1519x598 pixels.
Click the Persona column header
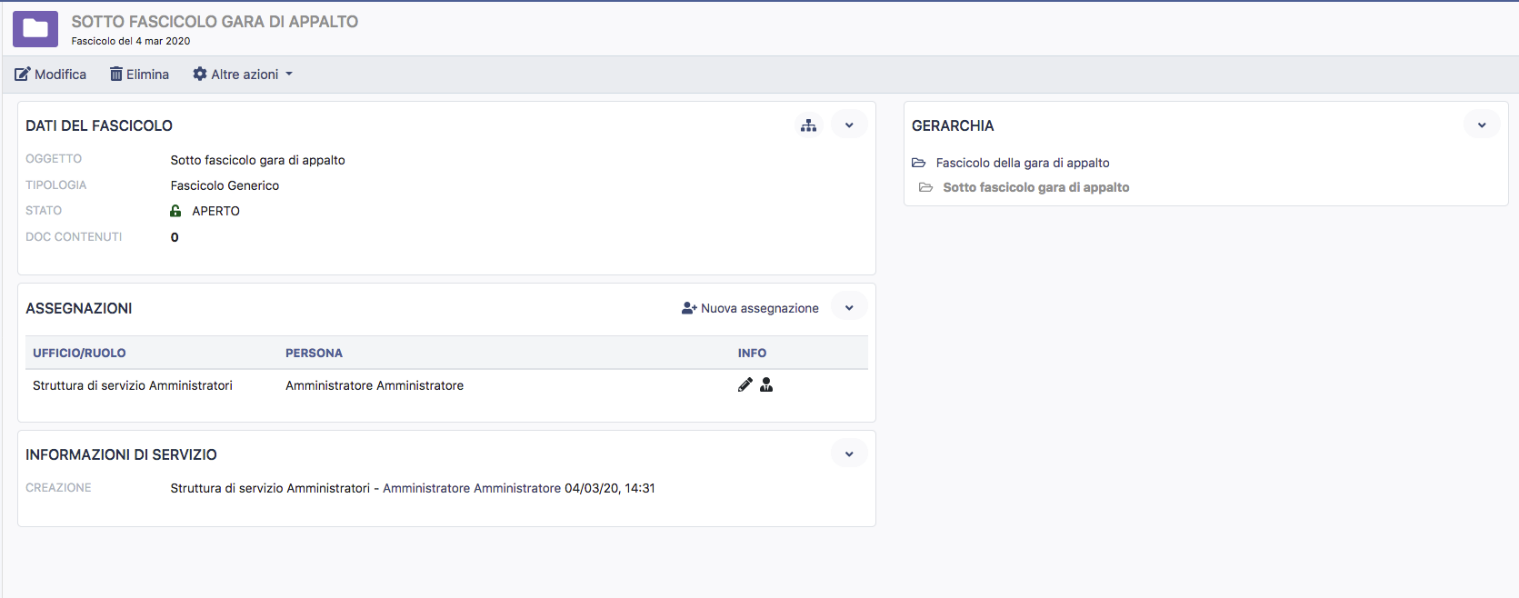coord(314,353)
